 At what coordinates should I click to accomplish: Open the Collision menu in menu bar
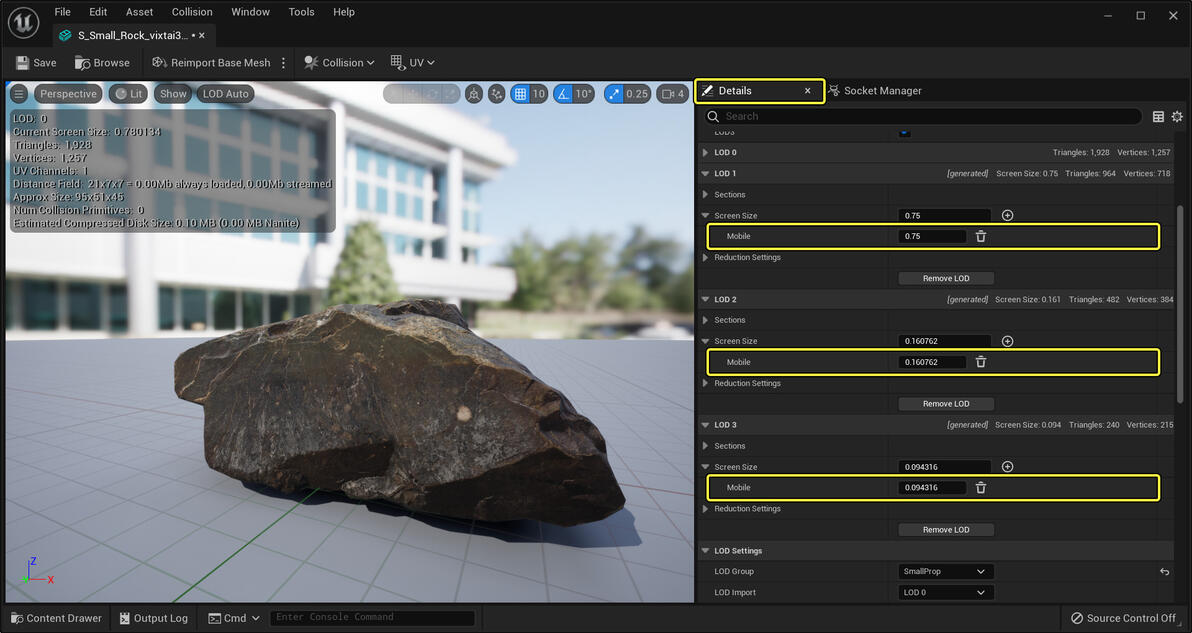click(x=191, y=12)
